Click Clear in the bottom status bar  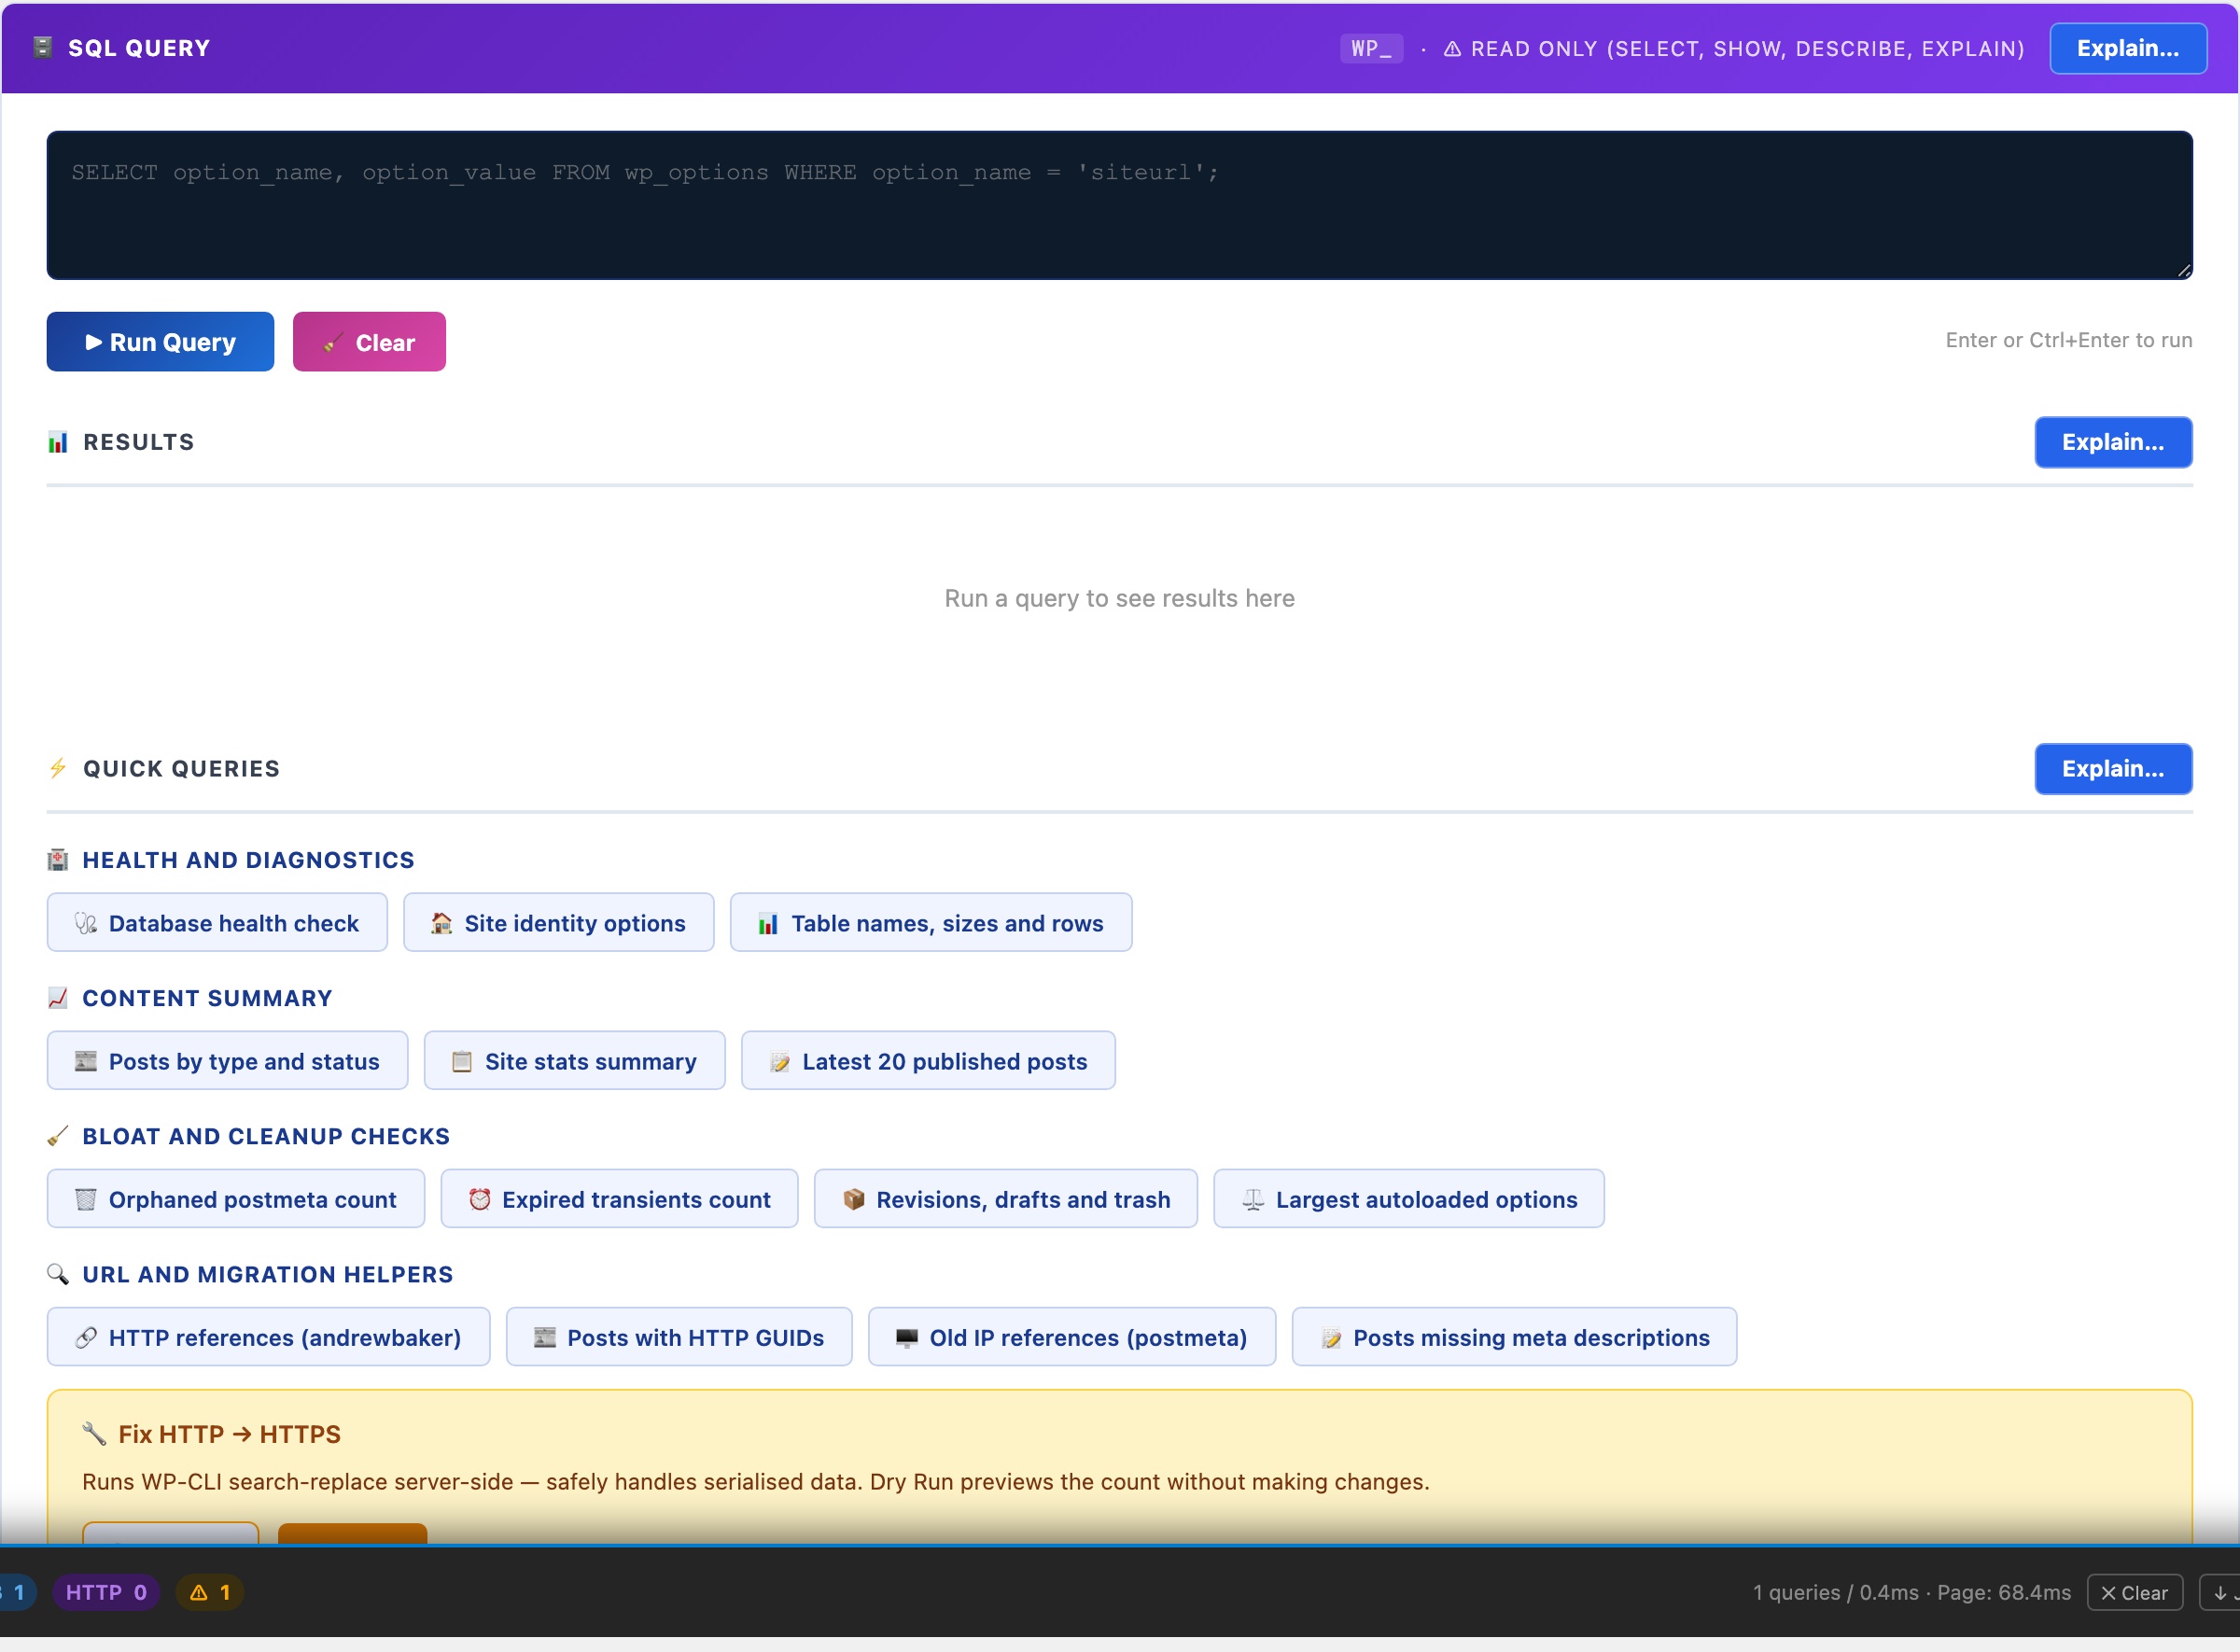point(2135,1592)
